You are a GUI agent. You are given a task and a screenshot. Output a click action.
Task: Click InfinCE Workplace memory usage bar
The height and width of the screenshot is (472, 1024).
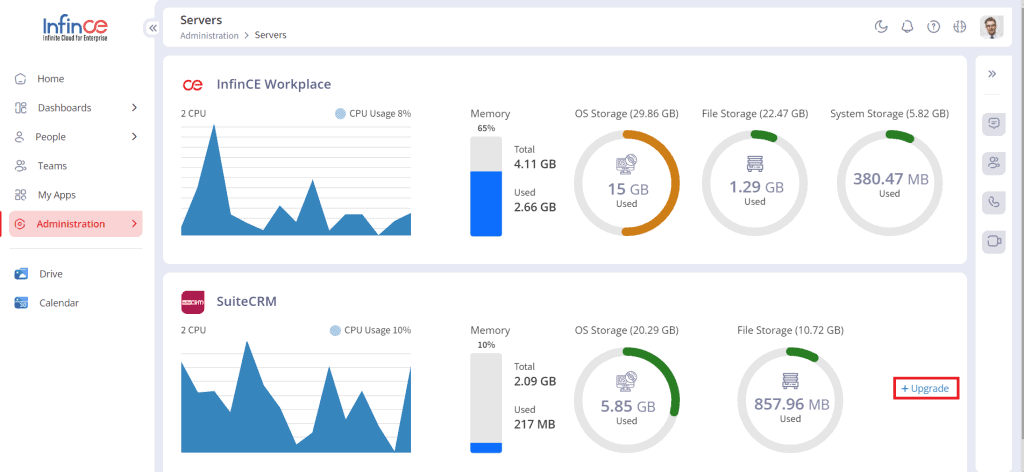[486, 186]
